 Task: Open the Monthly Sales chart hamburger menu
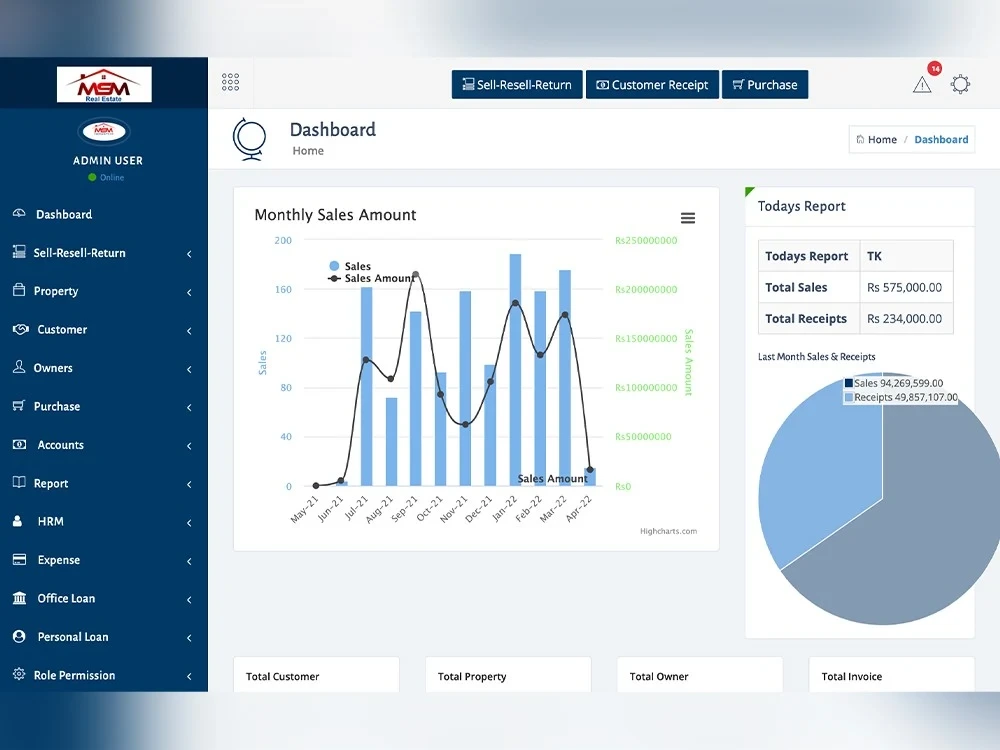click(x=688, y=218)
